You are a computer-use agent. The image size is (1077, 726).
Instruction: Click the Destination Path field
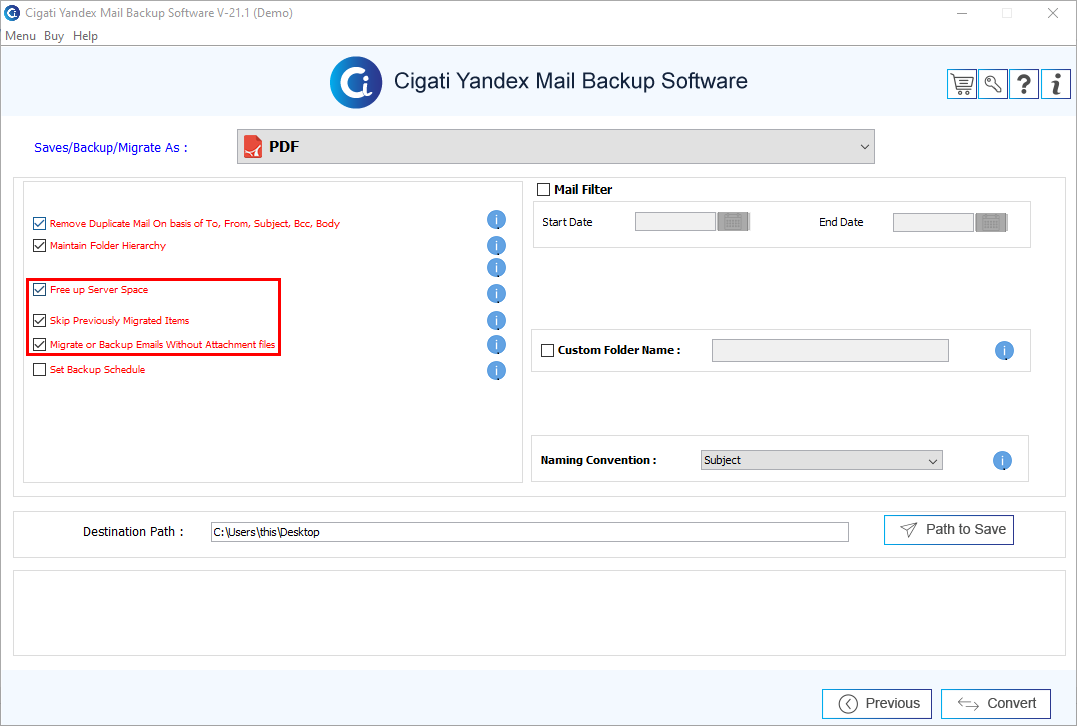coord(530,532)
